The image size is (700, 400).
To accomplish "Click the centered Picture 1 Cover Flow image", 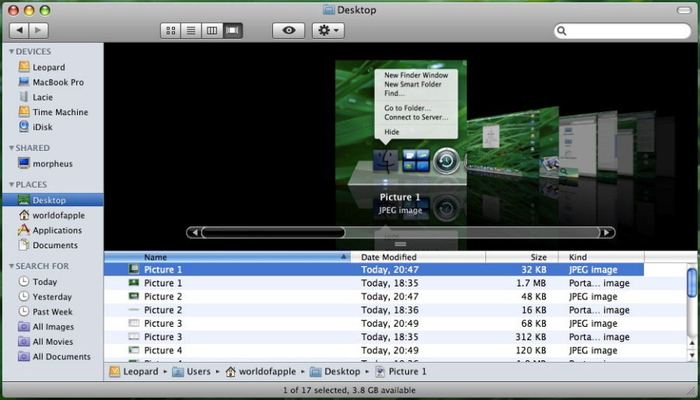I will [x=401, y=123].
